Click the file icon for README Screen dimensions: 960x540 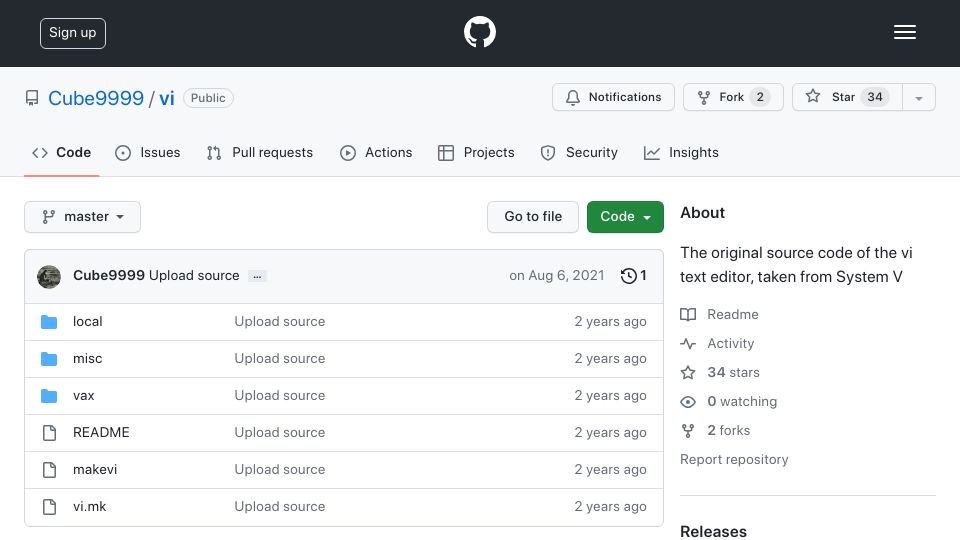coord(50,433)
